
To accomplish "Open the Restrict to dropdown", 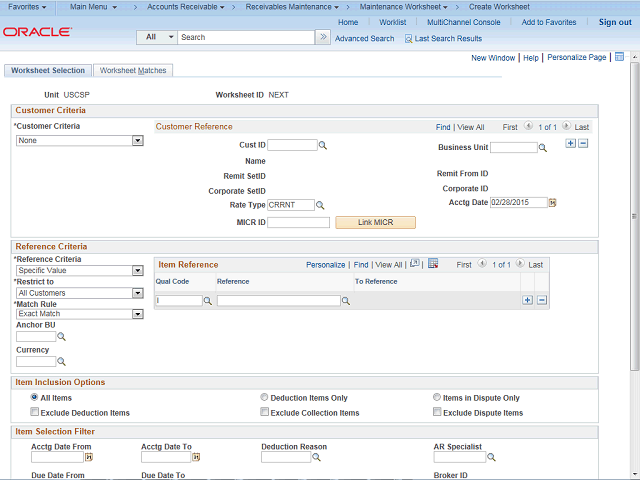I will click(138, 293).
